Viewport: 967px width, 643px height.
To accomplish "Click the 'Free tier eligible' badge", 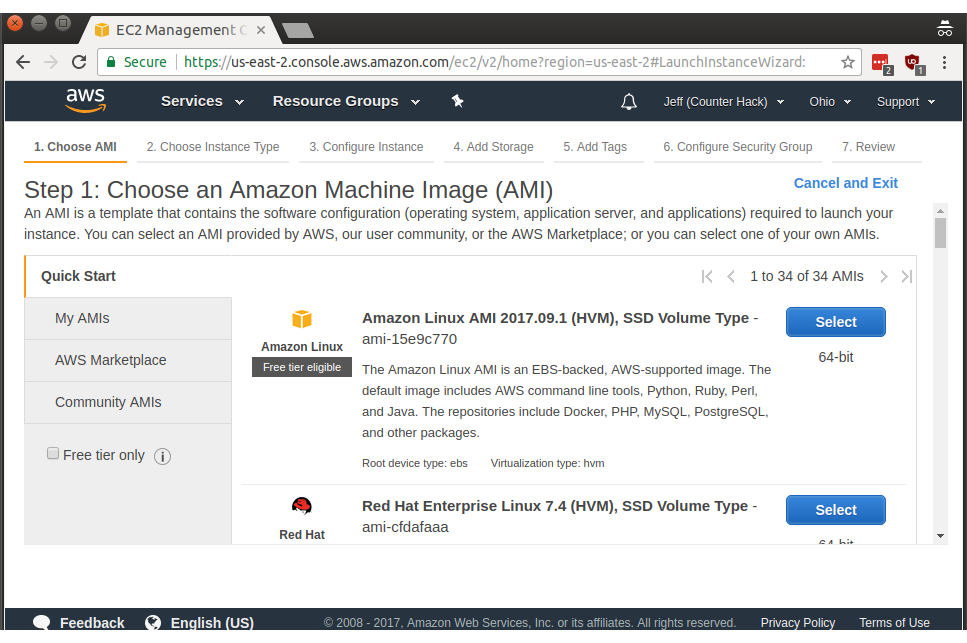I will point(302,367).
